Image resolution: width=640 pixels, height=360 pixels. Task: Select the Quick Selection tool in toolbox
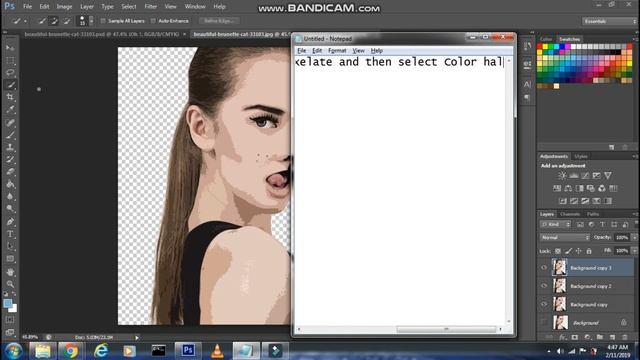coord(10,85)
